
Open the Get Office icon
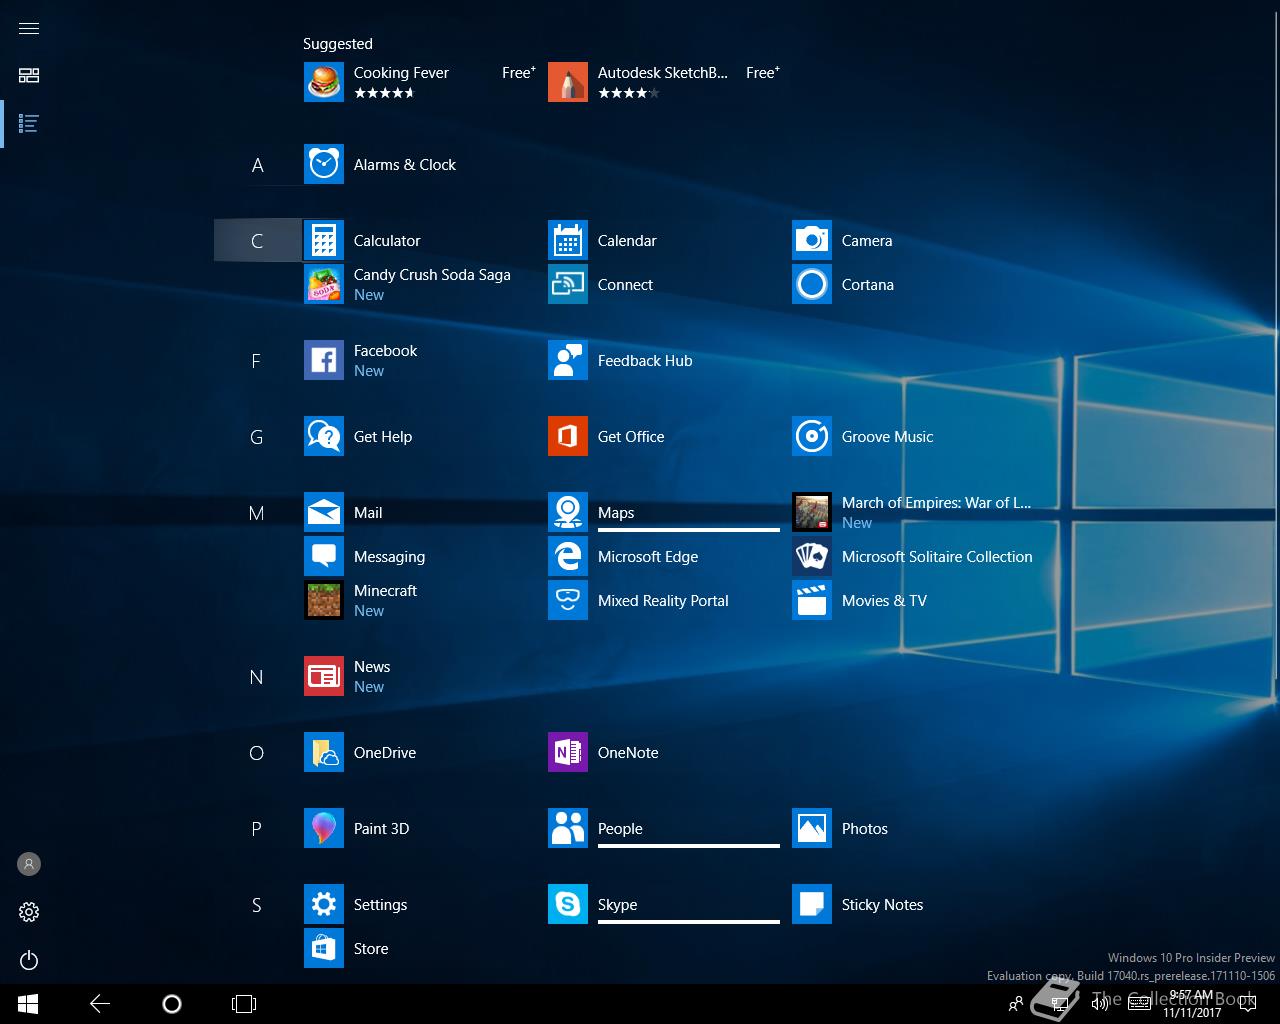coord(567,436)
